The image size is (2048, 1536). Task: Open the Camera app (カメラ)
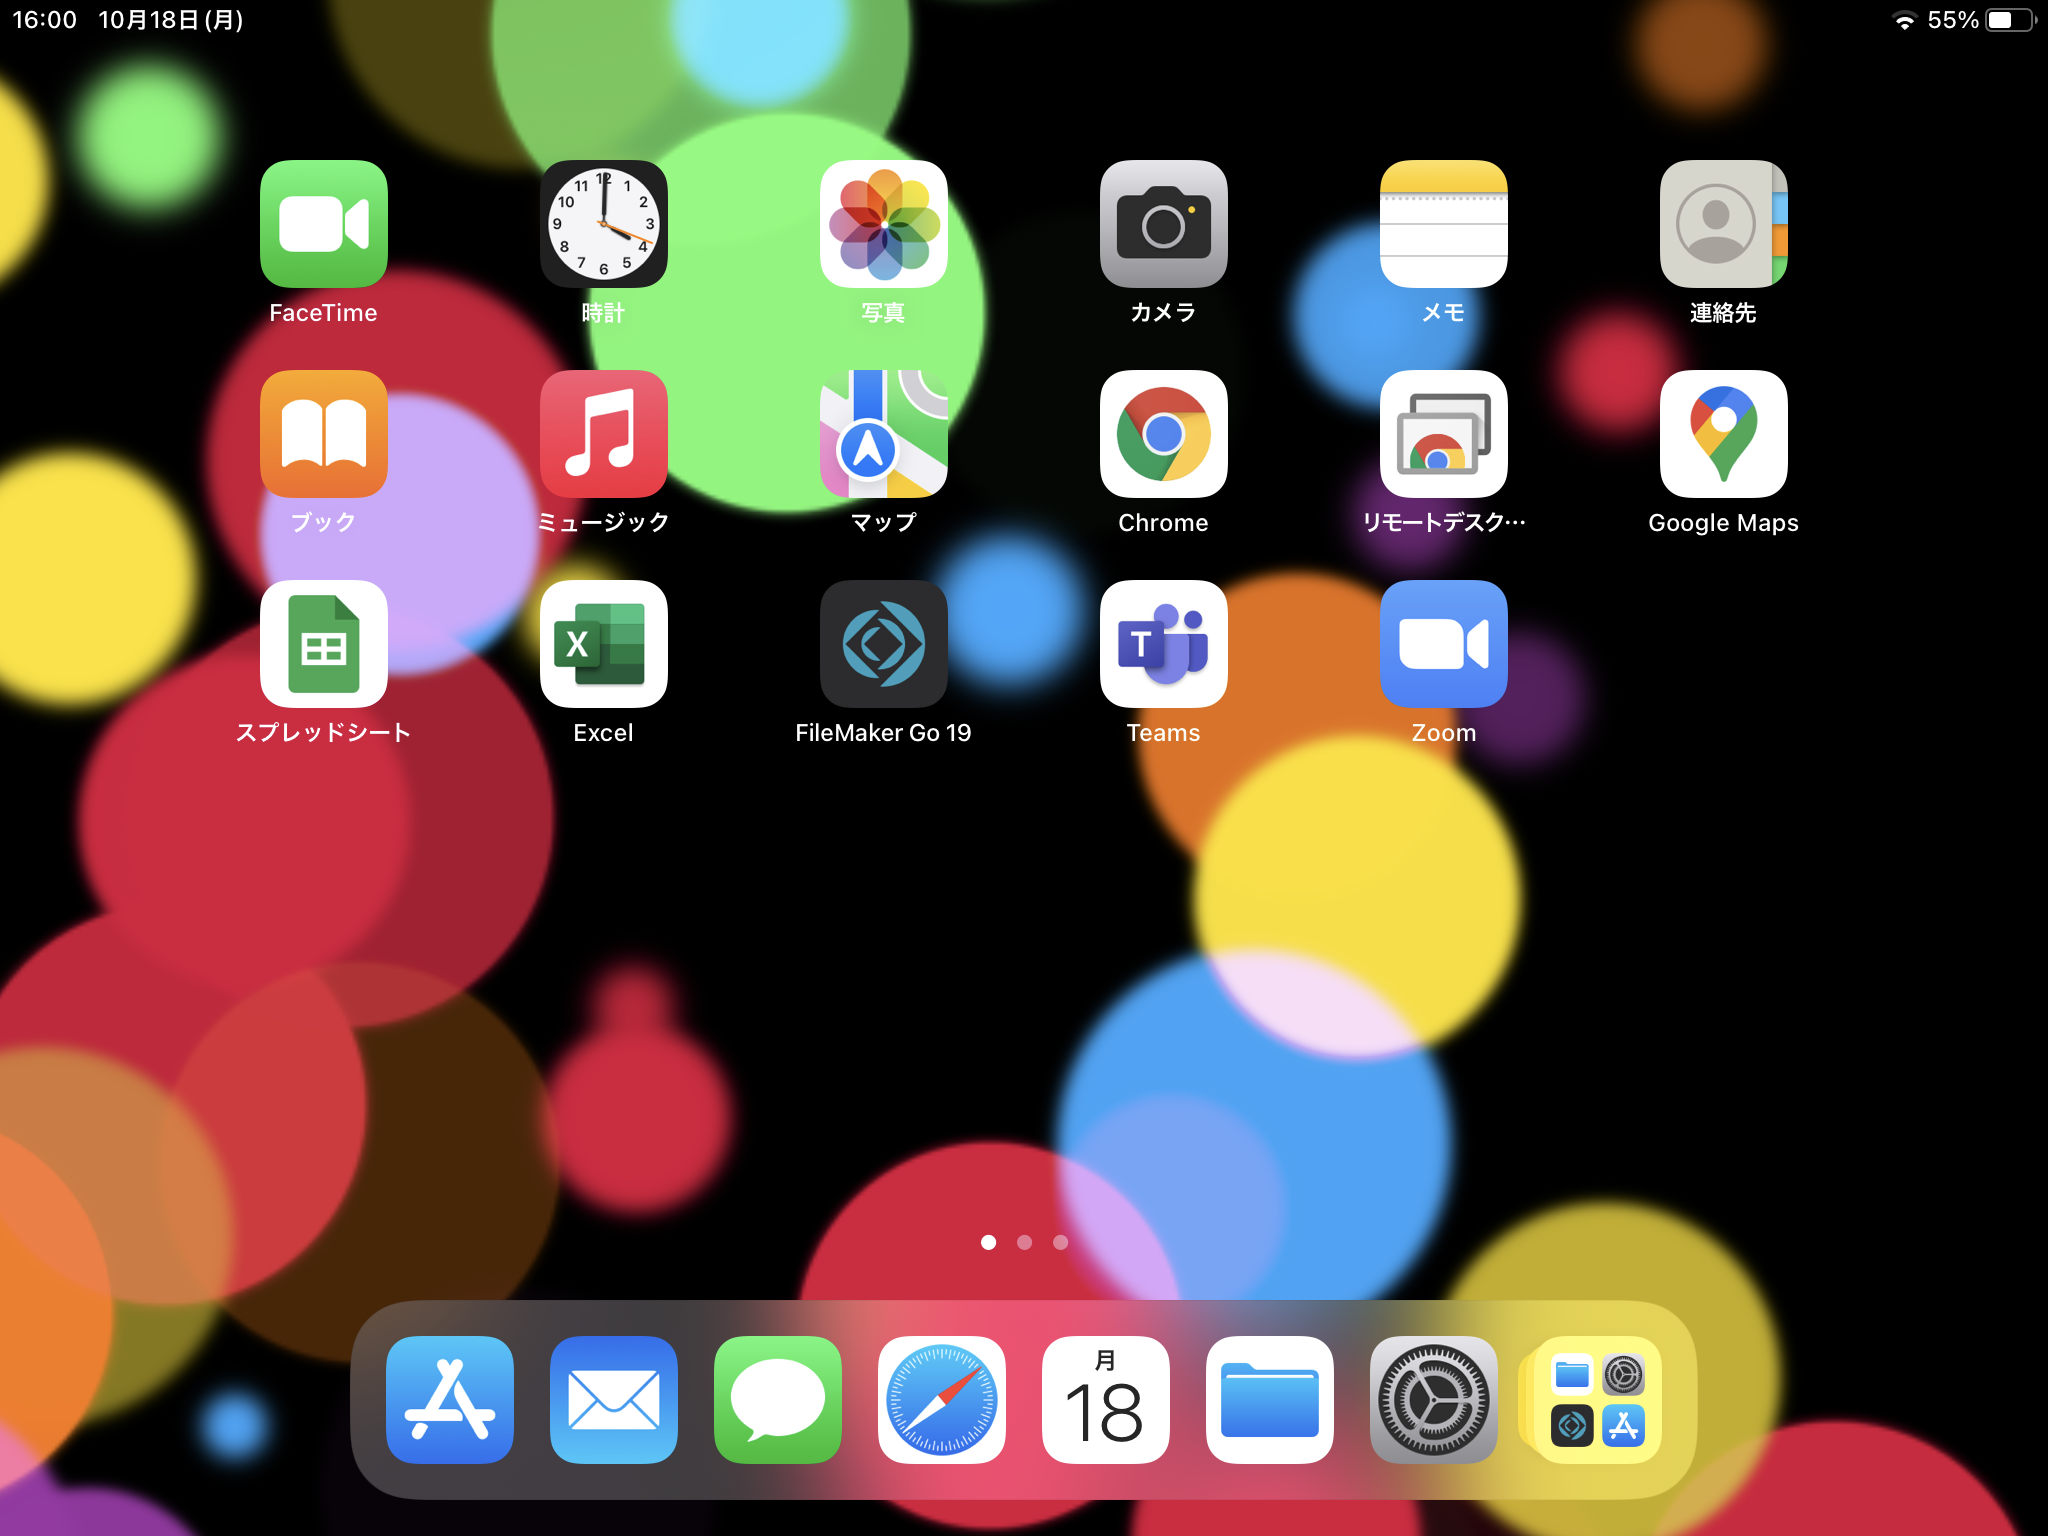[x=1164, y=224]
